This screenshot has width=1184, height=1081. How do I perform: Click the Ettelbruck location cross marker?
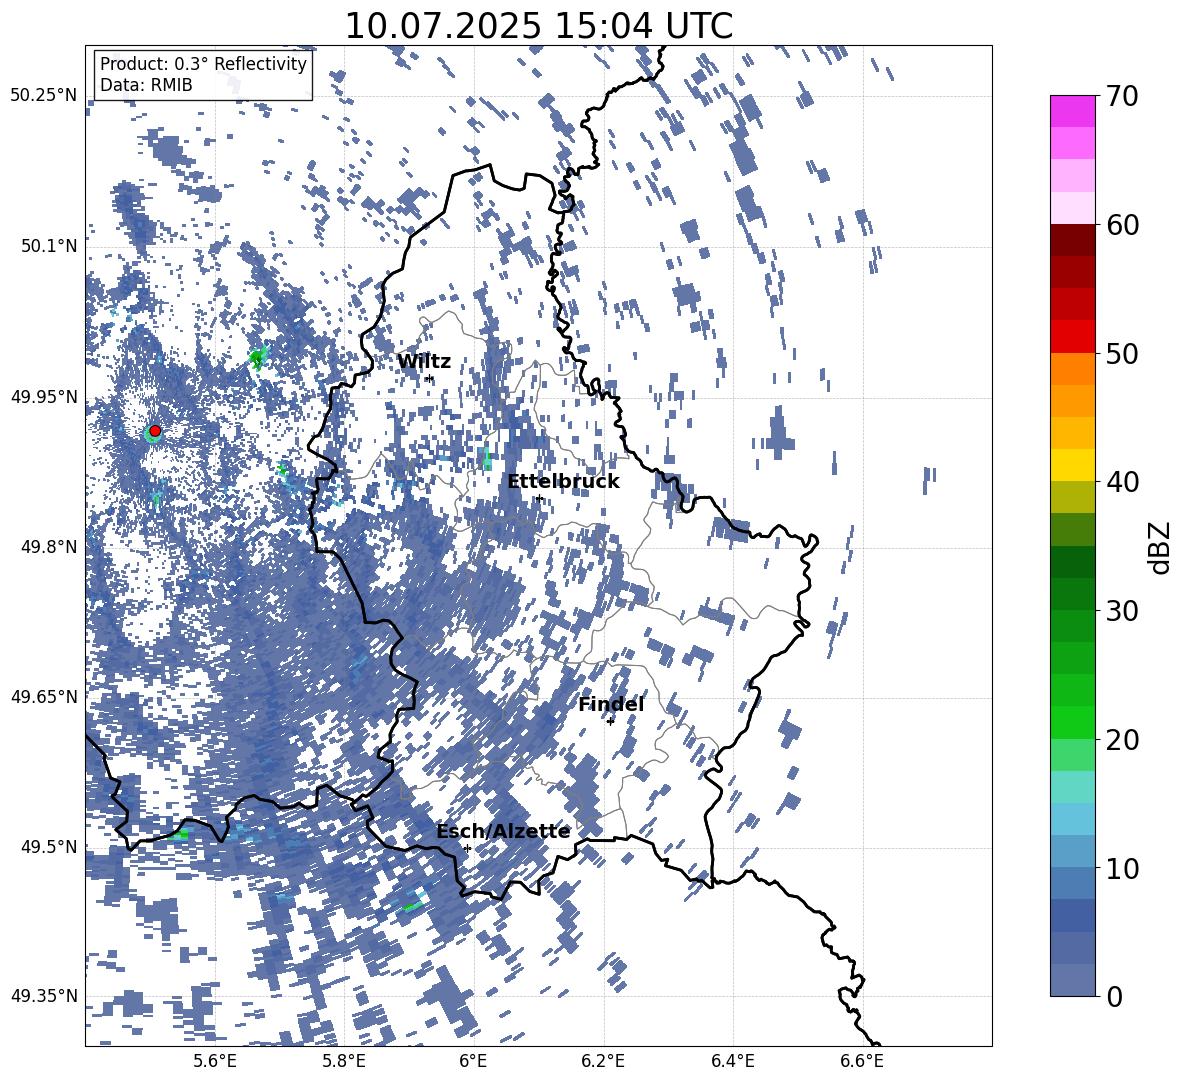pyautogui.click(x=538, y=499)
